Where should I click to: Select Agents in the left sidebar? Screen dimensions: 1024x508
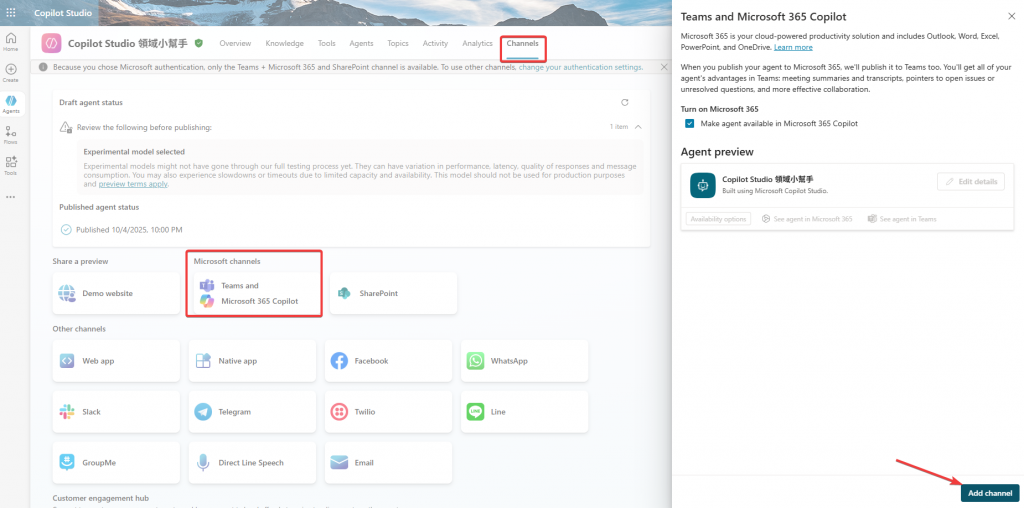(x=11, y=104)
